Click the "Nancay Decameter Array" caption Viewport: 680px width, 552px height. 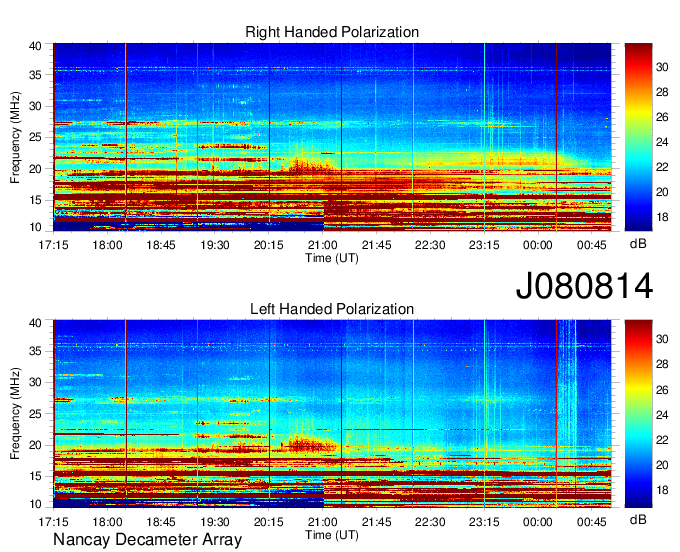click(147, 540)
